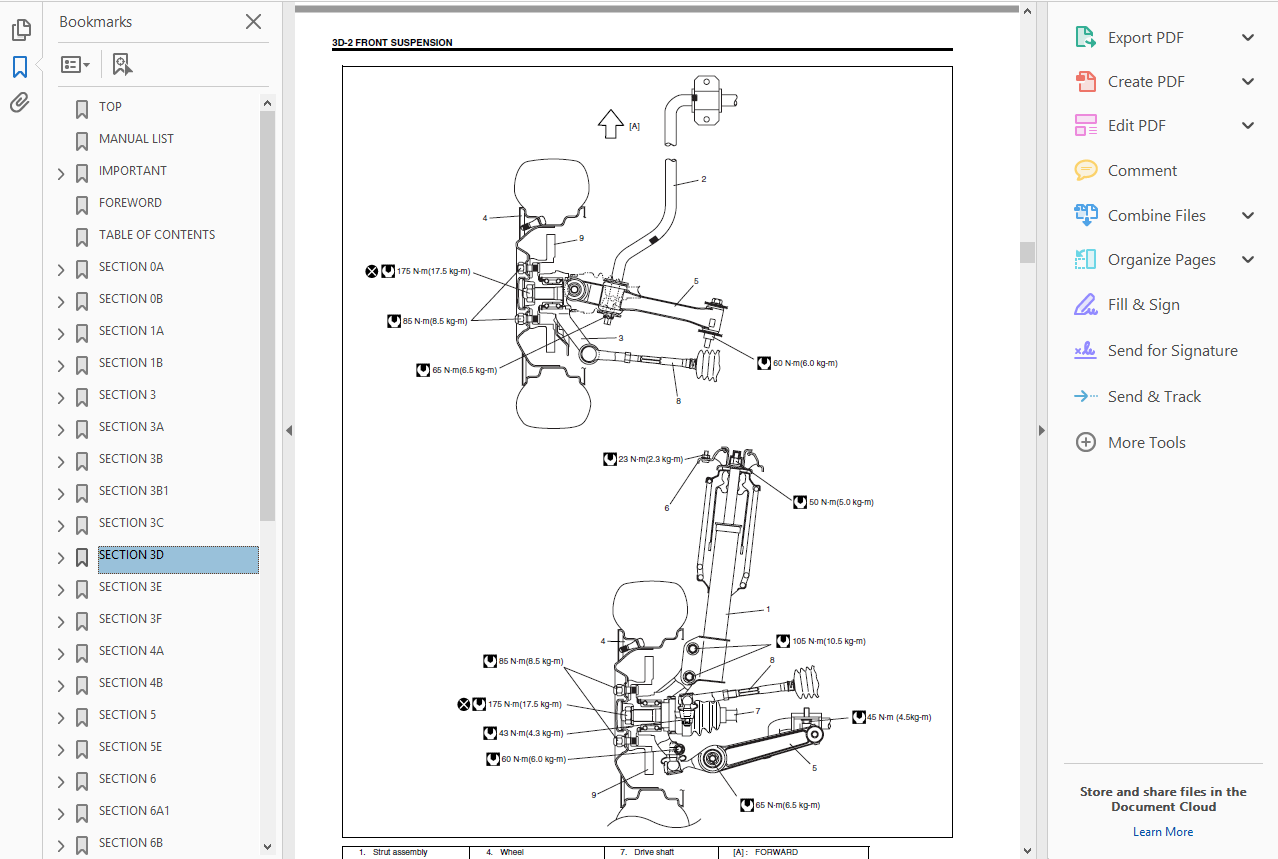Viewport: 1278px width, 859px height.
Task: Click the find bookmark icon
Action: [122, 64]
